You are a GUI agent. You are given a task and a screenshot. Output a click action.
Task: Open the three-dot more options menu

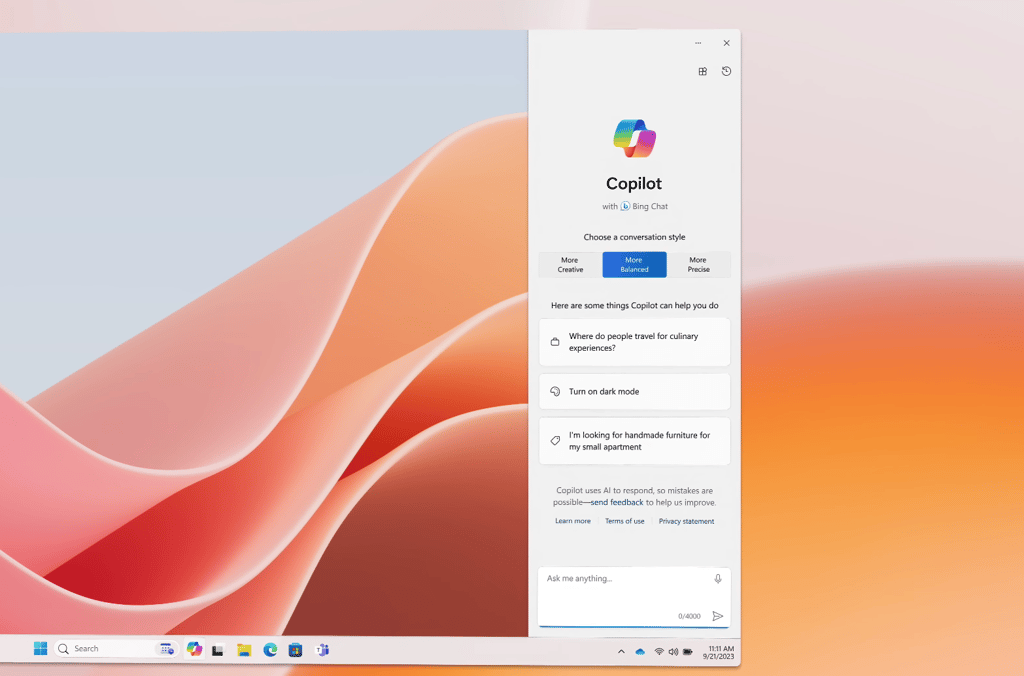click(698, 43)
